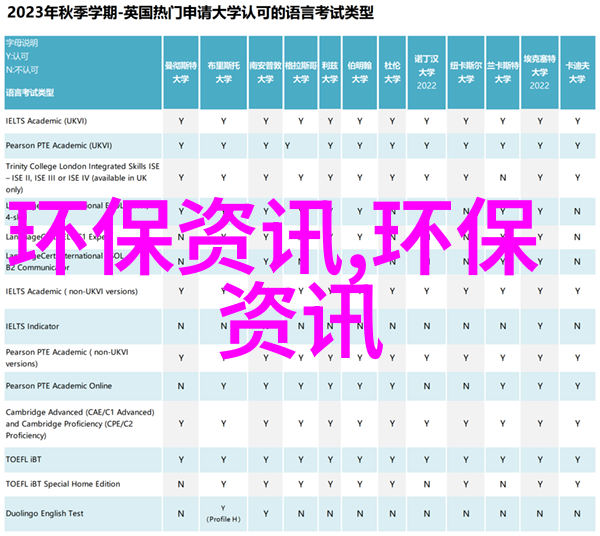This screenshot has height=536, width=600.
Task: Click the 兰卡斯特大学 column header
Action: [x=502, y=72]
